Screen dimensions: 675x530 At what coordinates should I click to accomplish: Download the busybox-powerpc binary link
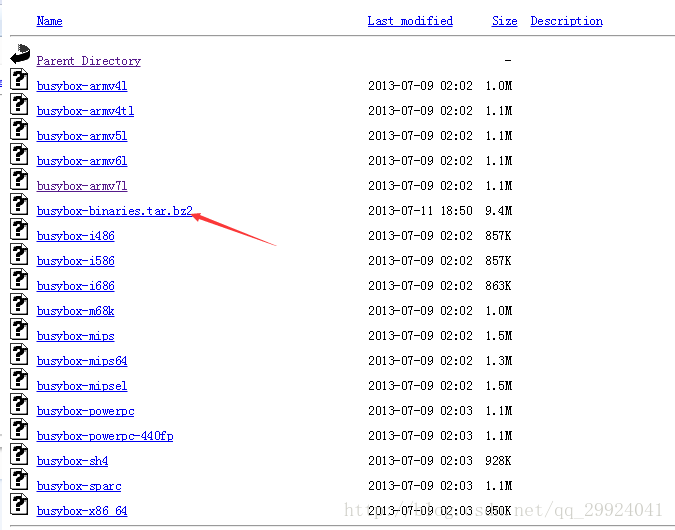pyautogui.click(x=85, y=411)
